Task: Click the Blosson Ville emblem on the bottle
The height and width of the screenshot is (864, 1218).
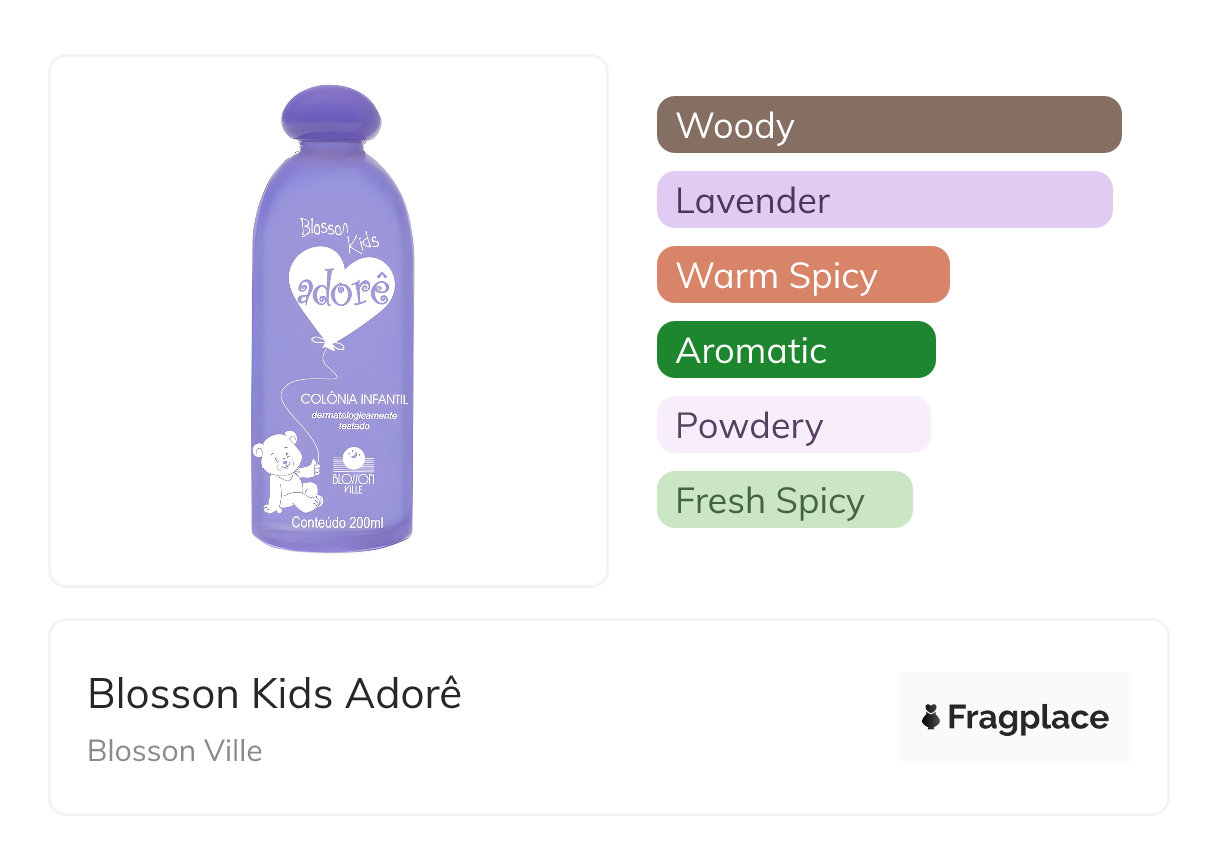Action: point(353,470)
